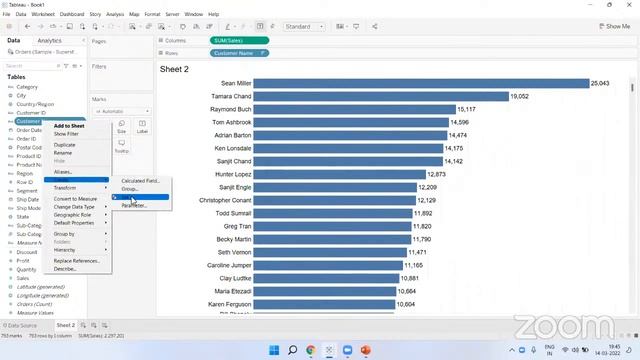This screenshot has width=640, height=360.
Task: Click the Fix Axes pin icon
Action: pyautogui.click(x=273, y=27)
